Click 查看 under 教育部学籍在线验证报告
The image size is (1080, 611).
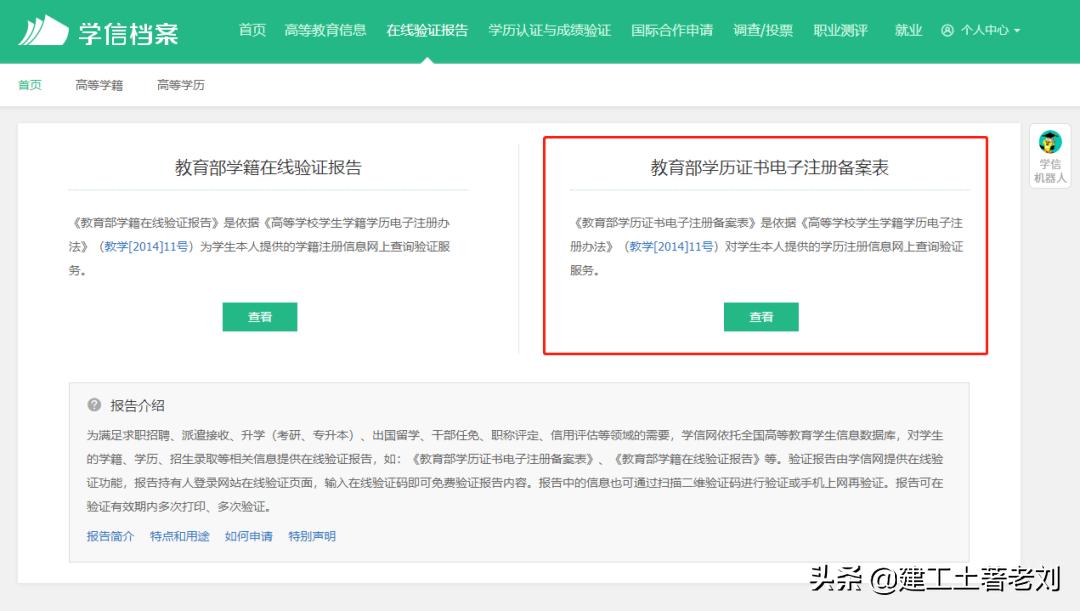tap(259, 317)
